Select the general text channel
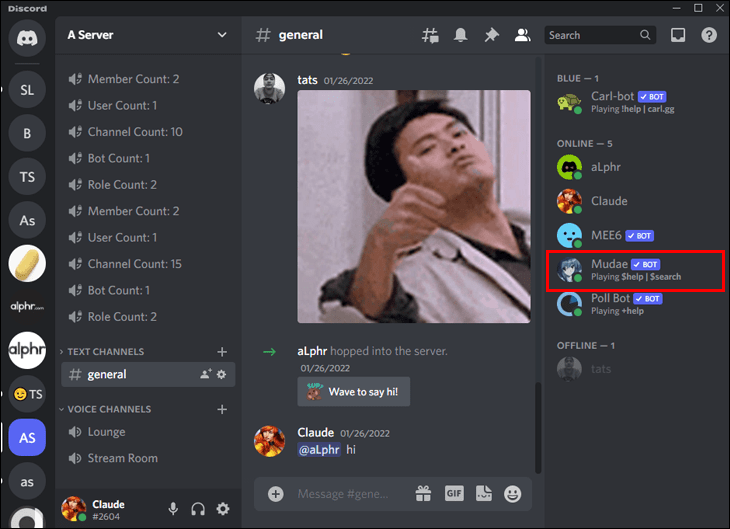Viewport: 730px width, 529px height. pos(148,374)
